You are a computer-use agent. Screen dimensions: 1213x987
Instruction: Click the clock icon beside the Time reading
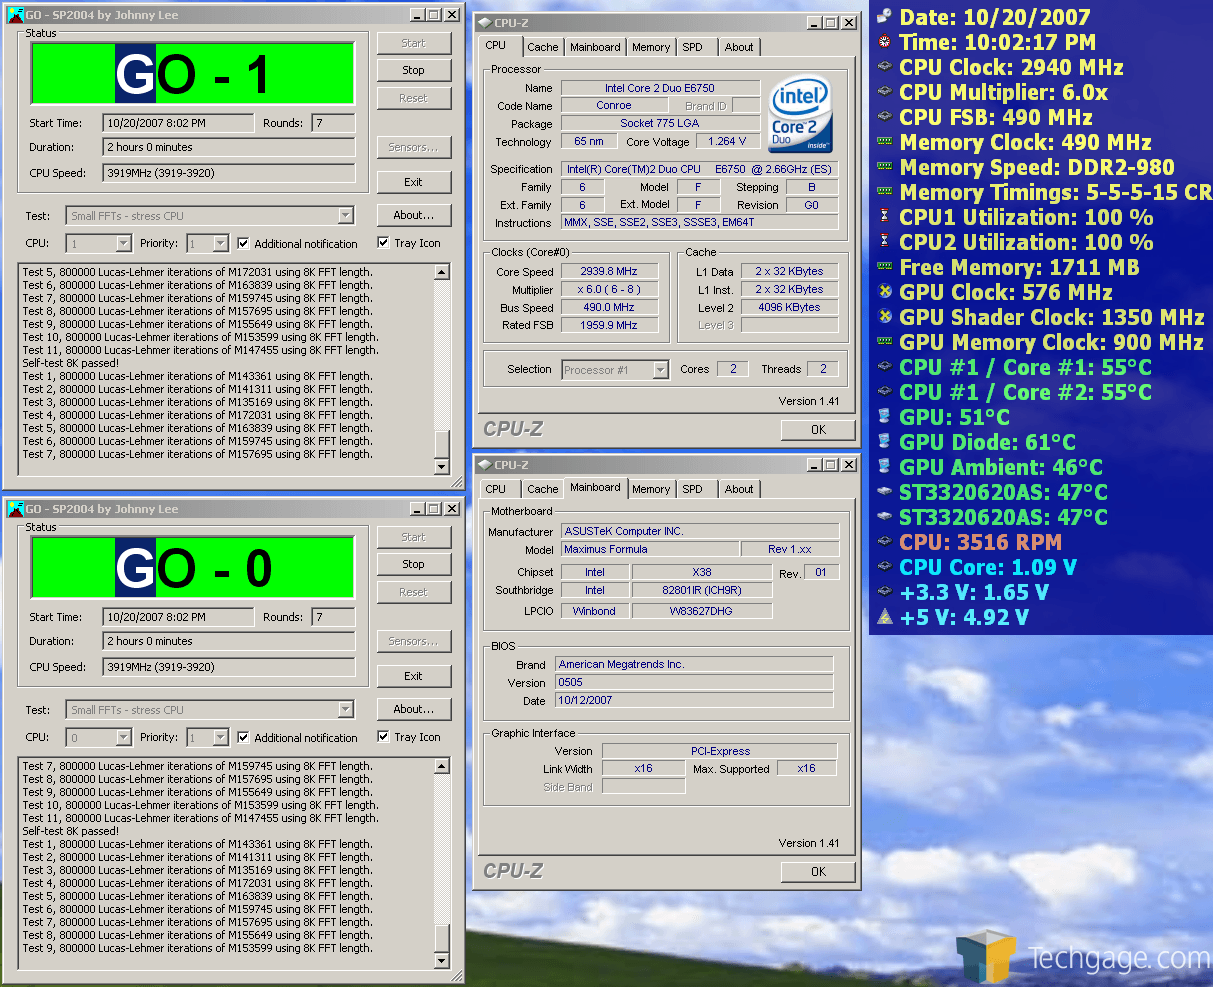tap(884, 42)
